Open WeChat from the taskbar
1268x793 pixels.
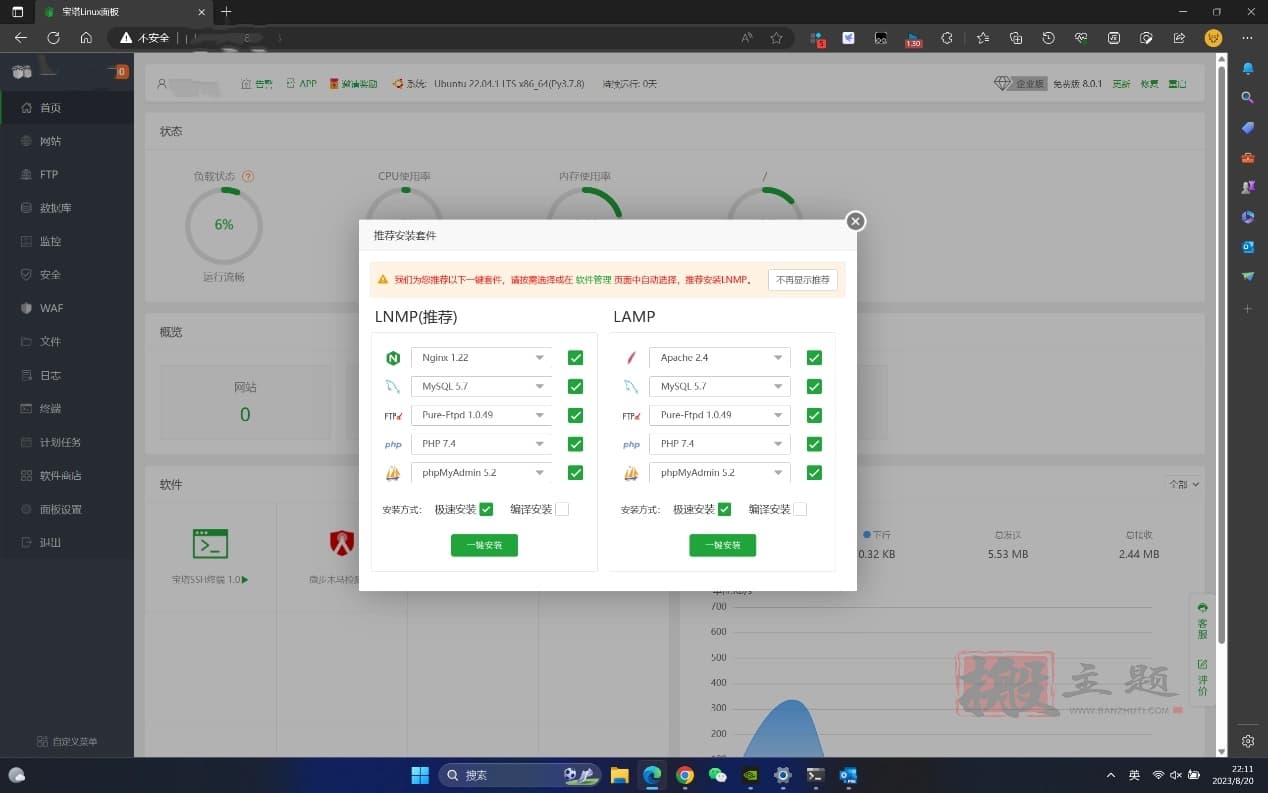pyautogui.click(x=717, y=775)
